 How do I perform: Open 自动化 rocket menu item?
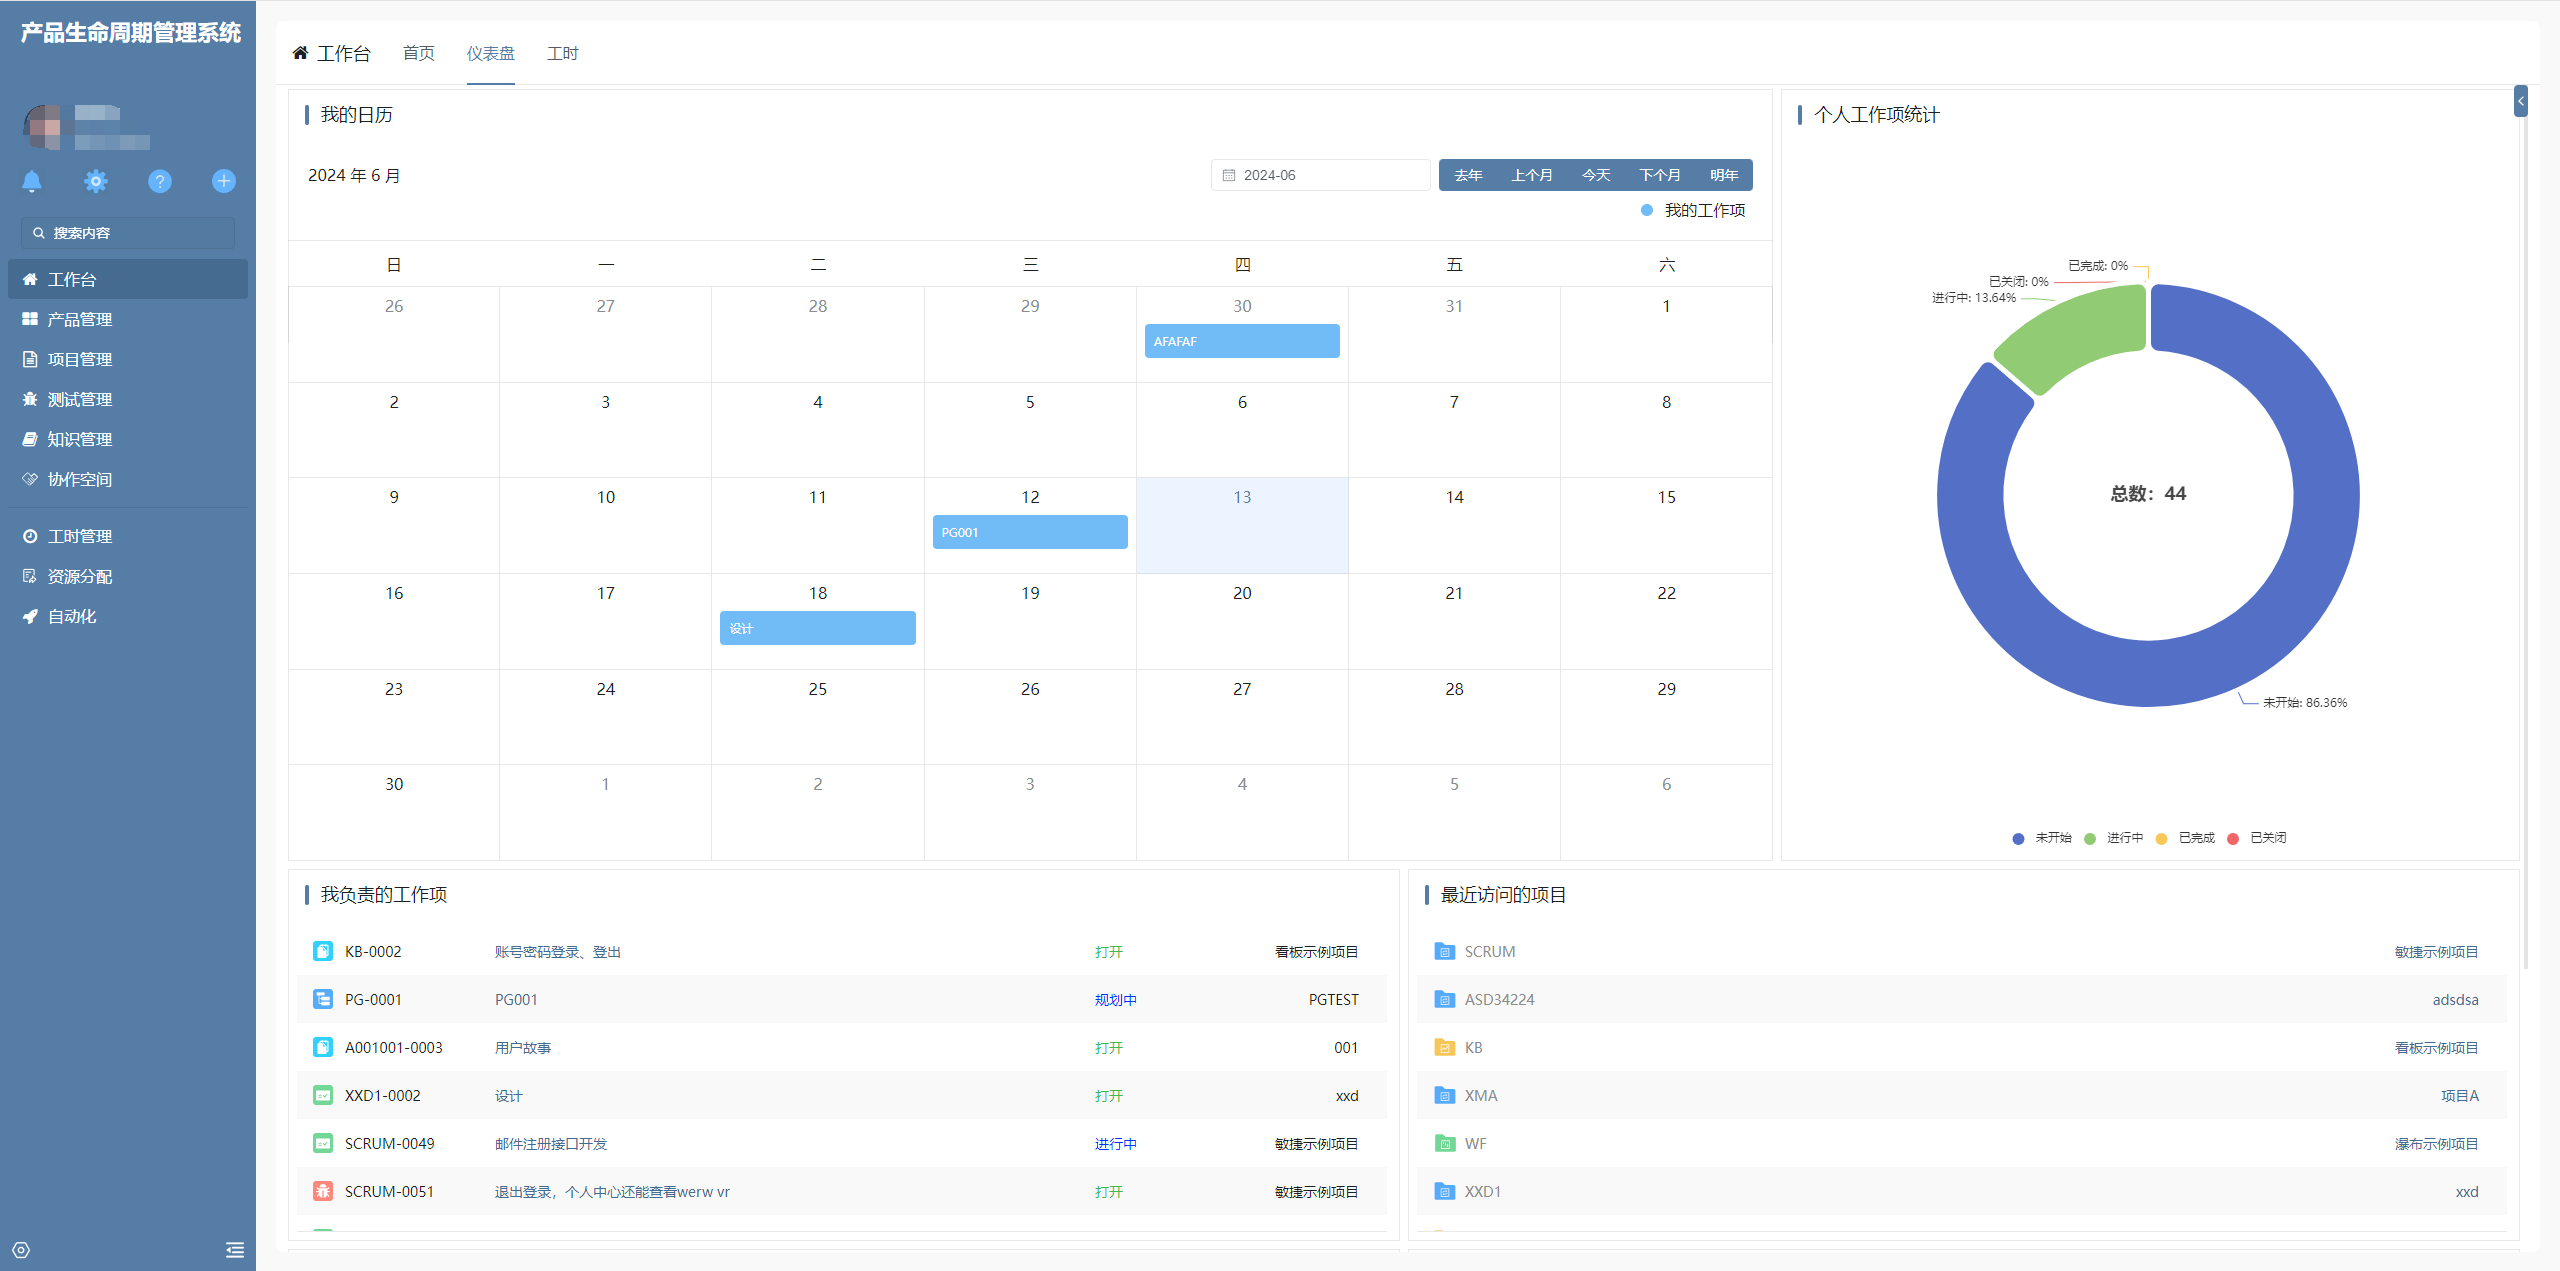point(72,616)
